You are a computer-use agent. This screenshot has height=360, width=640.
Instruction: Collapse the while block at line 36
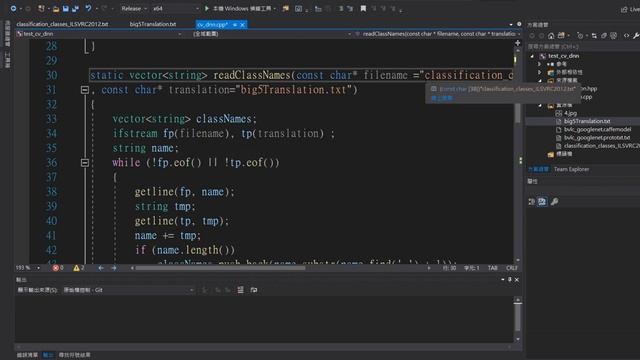pyautogui.click(x=85, y=163)
